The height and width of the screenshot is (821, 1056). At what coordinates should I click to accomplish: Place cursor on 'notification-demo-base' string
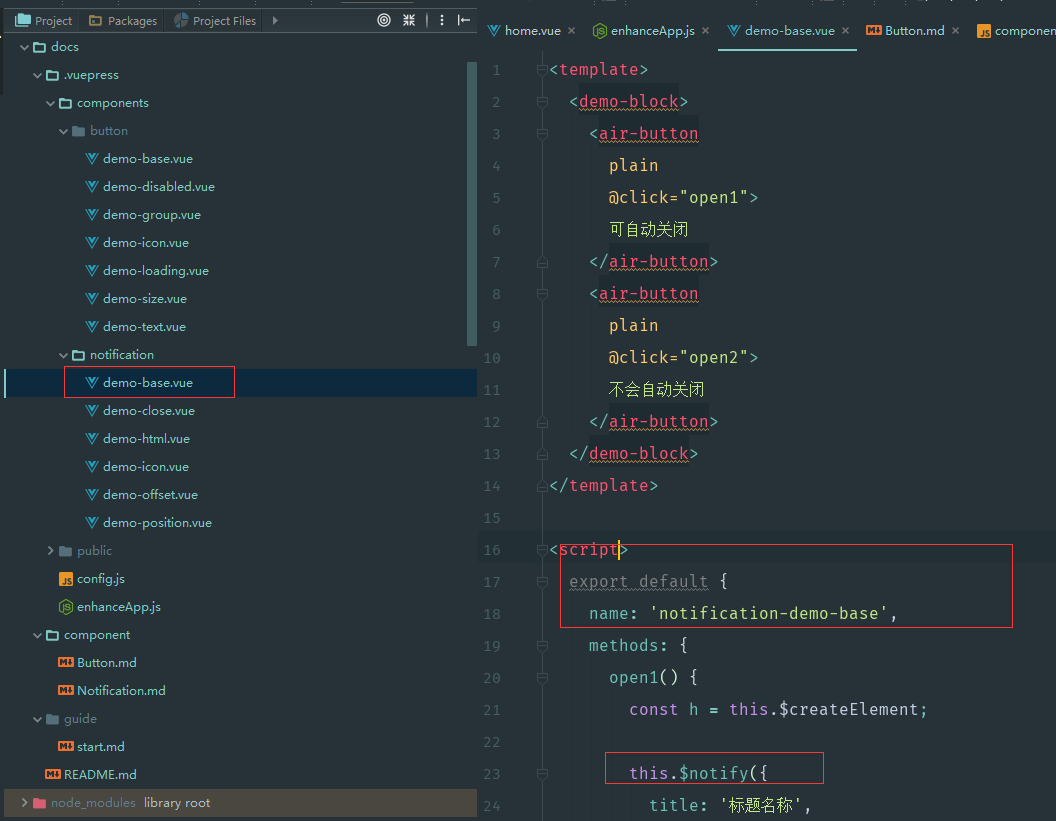click(x=768, y=614)
